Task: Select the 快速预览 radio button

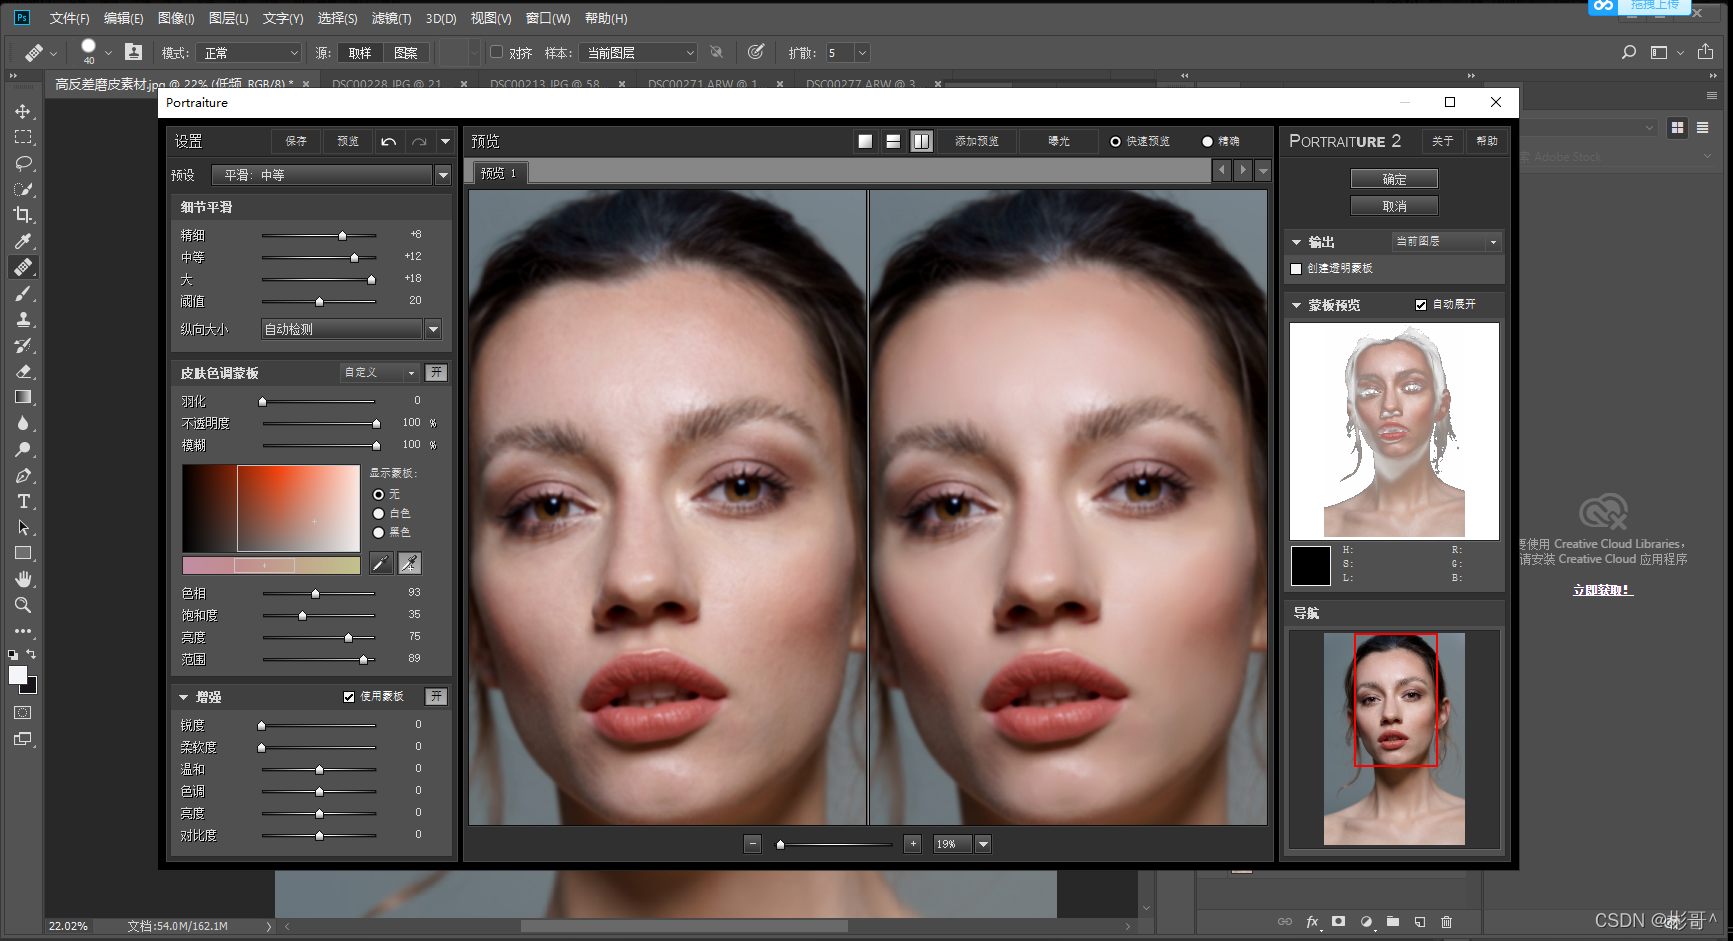Action: coord(1115,141)
